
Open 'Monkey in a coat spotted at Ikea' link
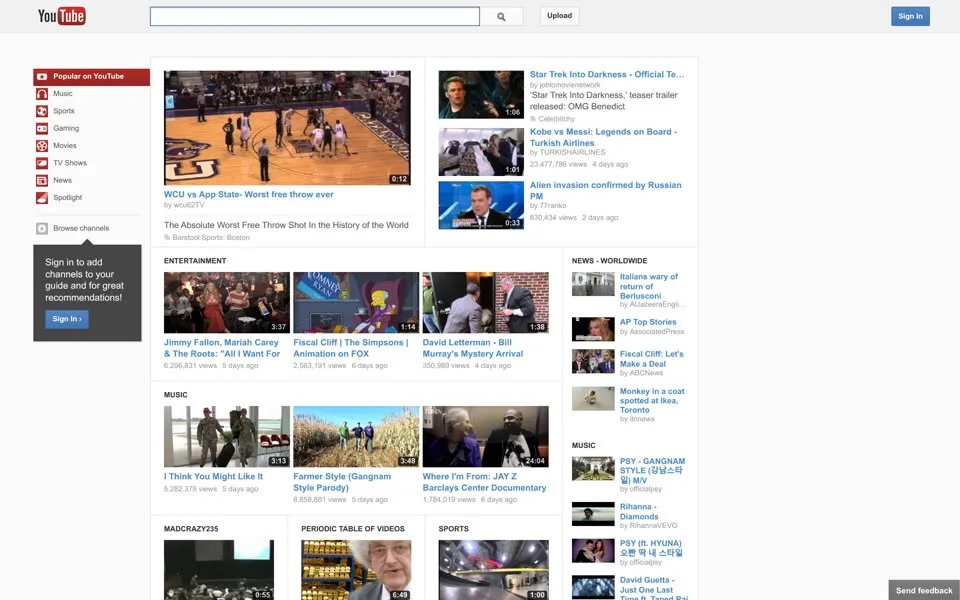[652, 400]
